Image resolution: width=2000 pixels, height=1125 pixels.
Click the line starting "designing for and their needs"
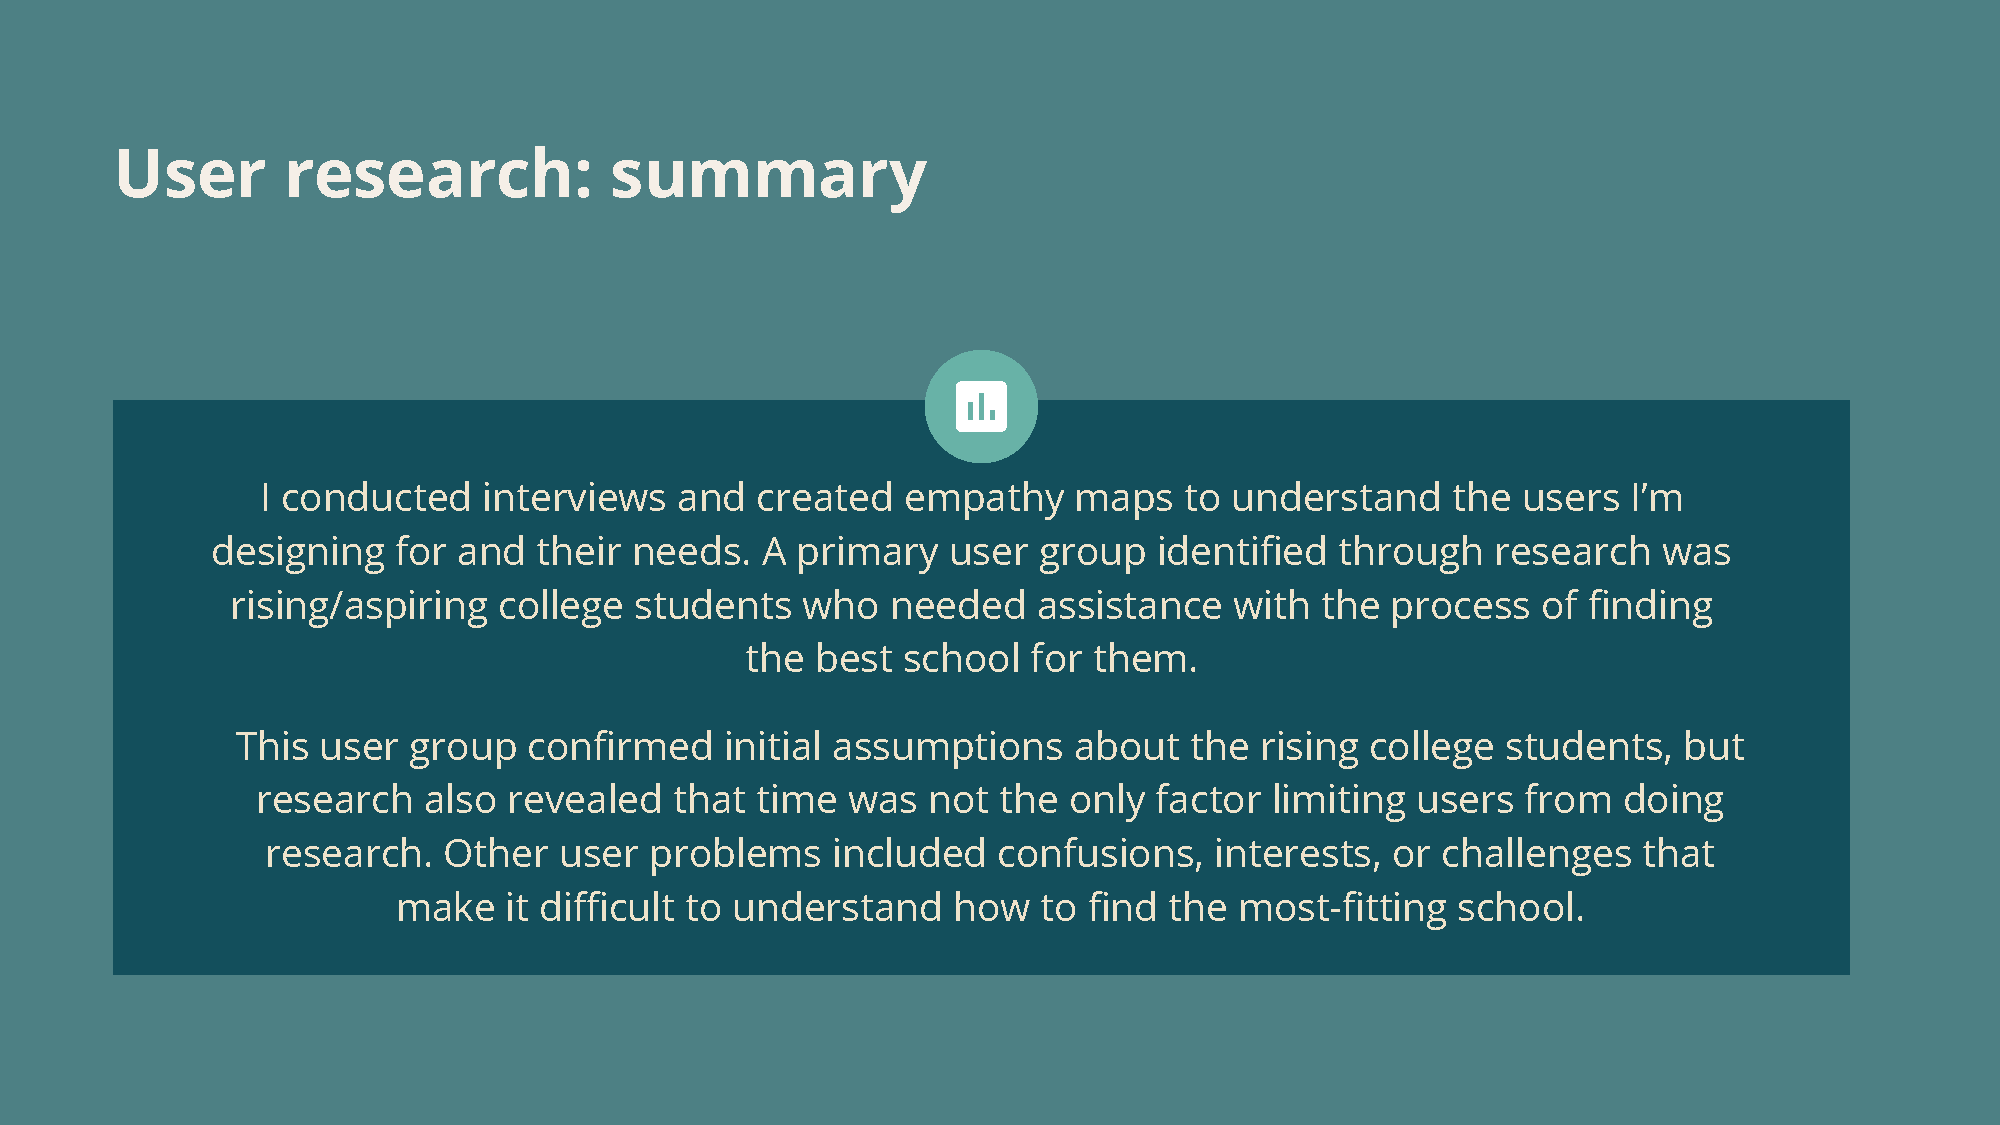coord(971,552)
